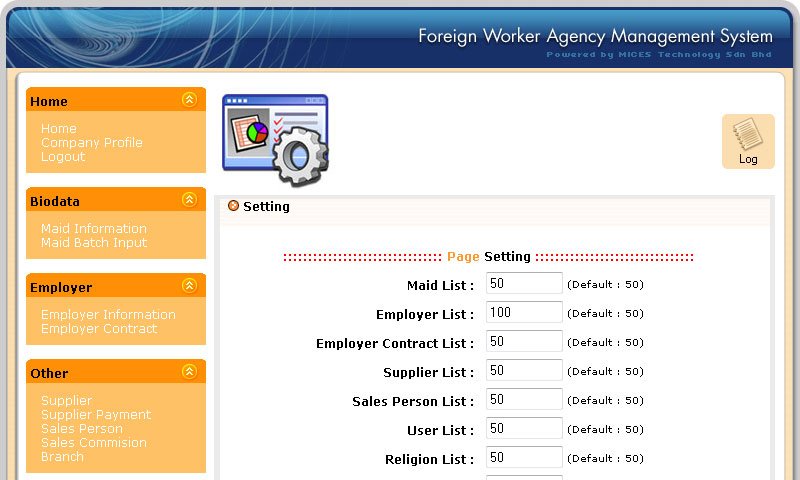Open the Branch link
Image resolution: width=800 pixels, height=480 pixels.
[x=62, y=457]
